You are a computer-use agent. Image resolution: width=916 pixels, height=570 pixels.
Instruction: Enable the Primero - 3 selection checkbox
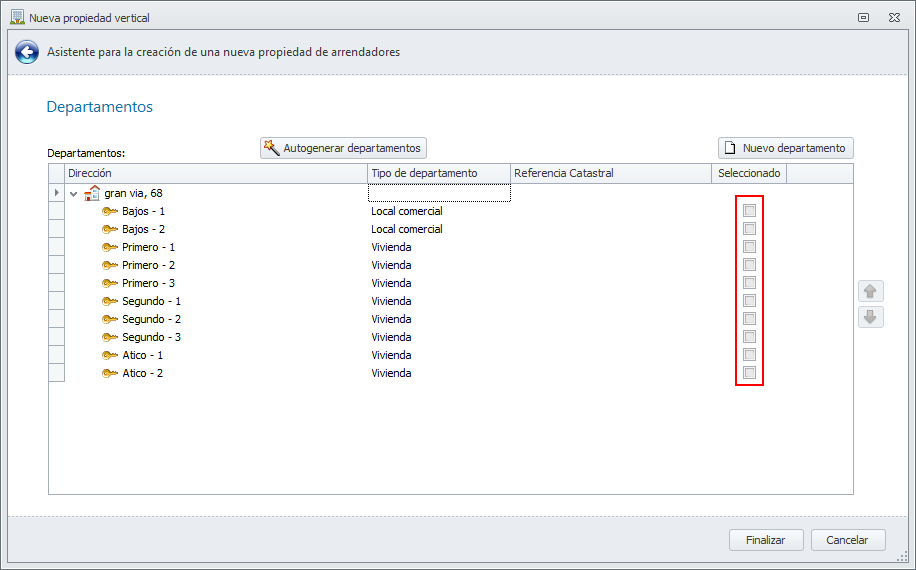point(750,283)
